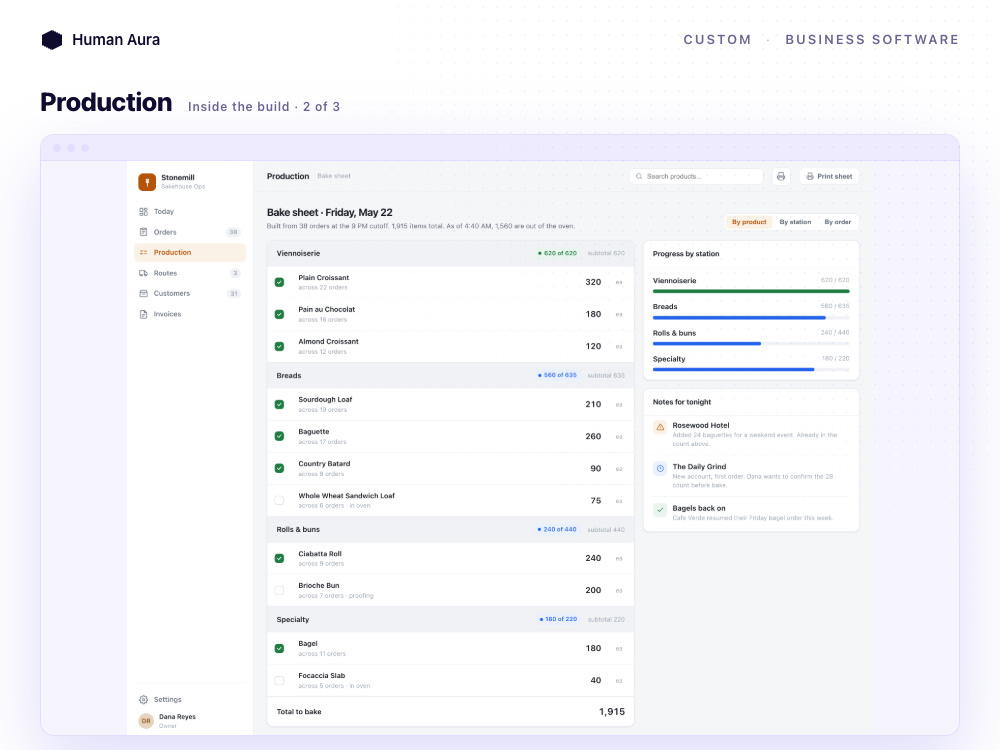The width and height of the screenshot is (1000, 750).
Task: Open Routes in the sidebar
Action: pos(189,273)
